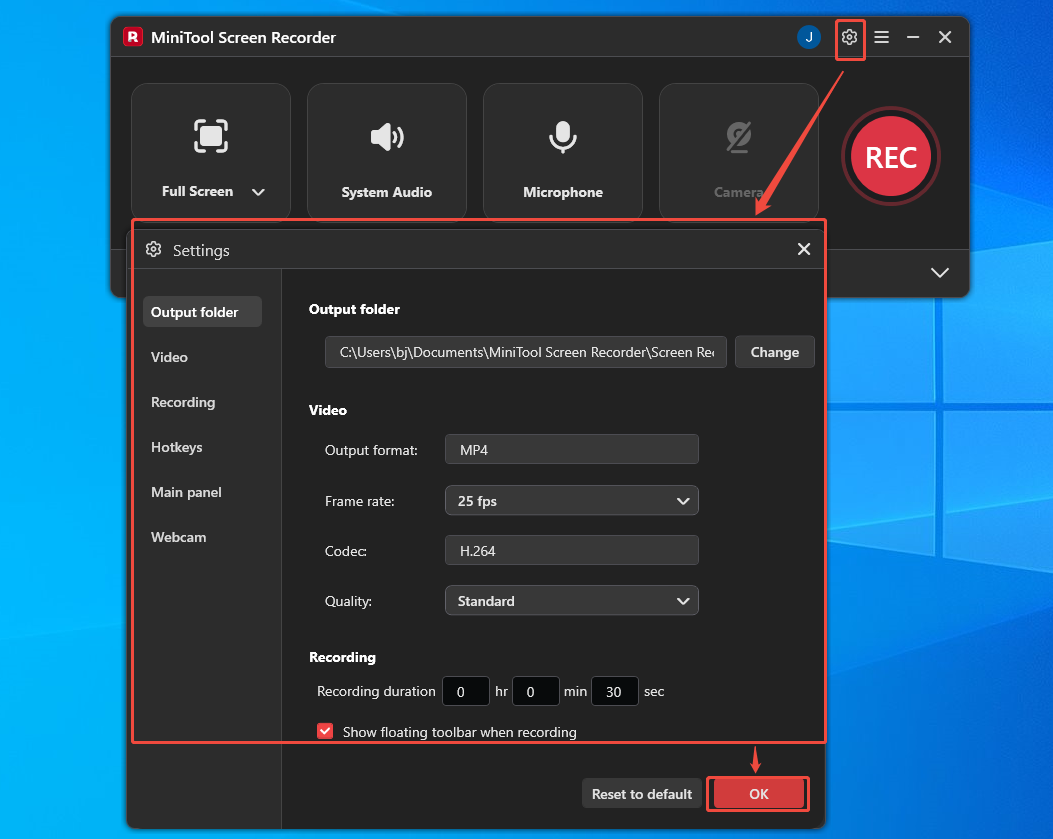Screen dimensions: 1053x839
Task: Click the recording duration hours field
Action: pyautogui.click(x=466, y=691)
